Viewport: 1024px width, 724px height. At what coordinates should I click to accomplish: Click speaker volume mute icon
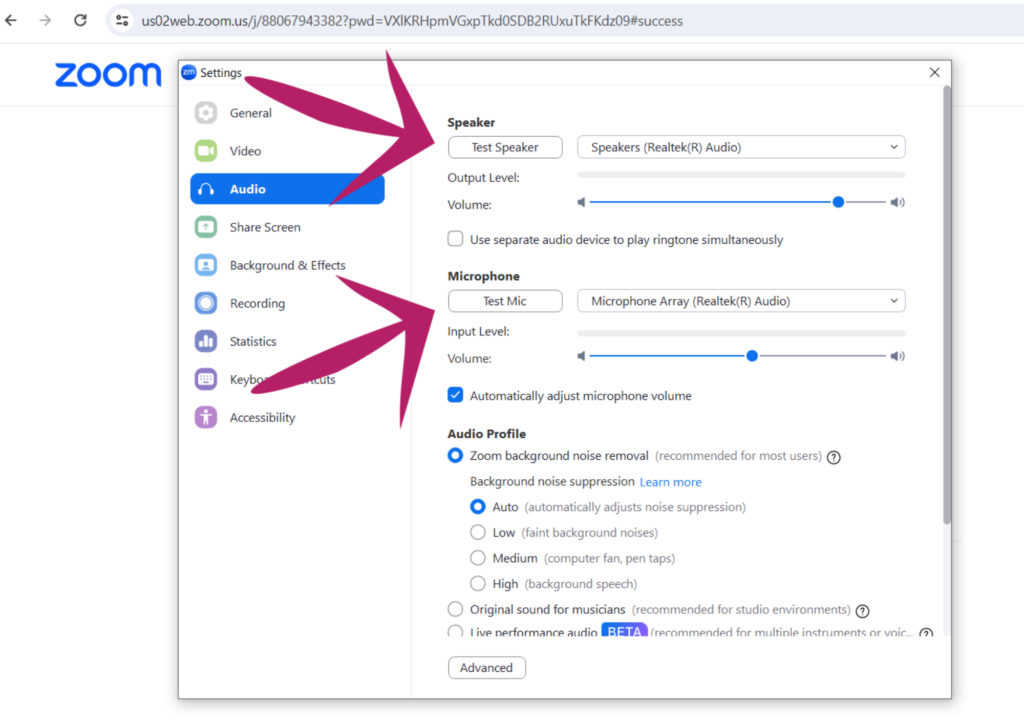tap(581, 202)
